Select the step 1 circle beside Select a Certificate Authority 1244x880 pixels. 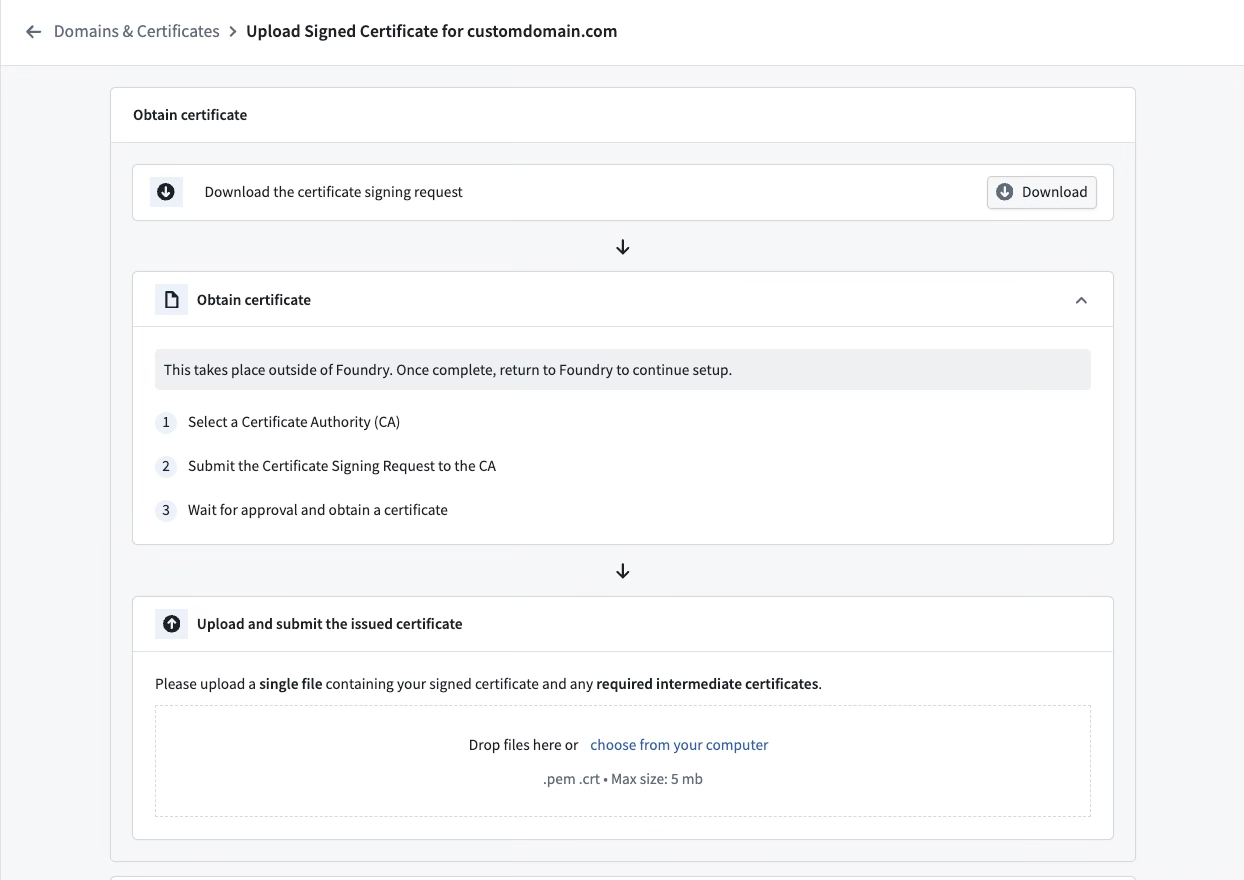coord(166,422)
